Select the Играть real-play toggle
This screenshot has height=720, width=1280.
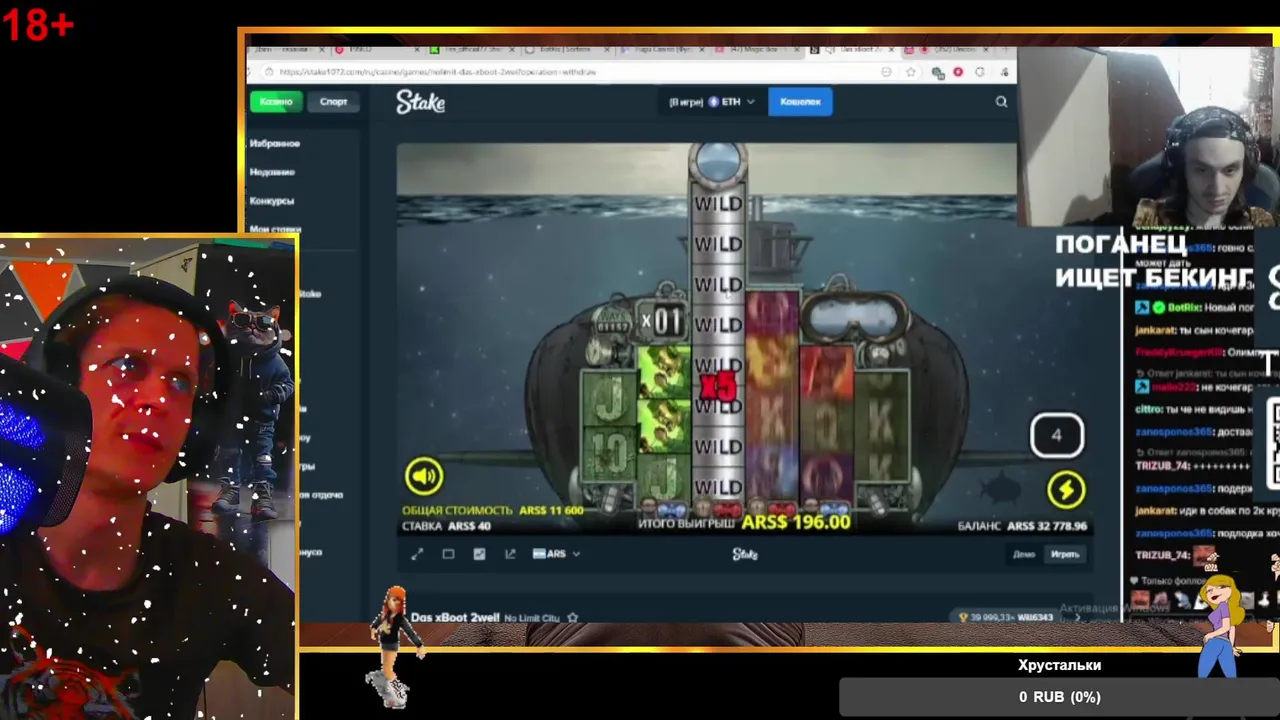pos(1065,554)
